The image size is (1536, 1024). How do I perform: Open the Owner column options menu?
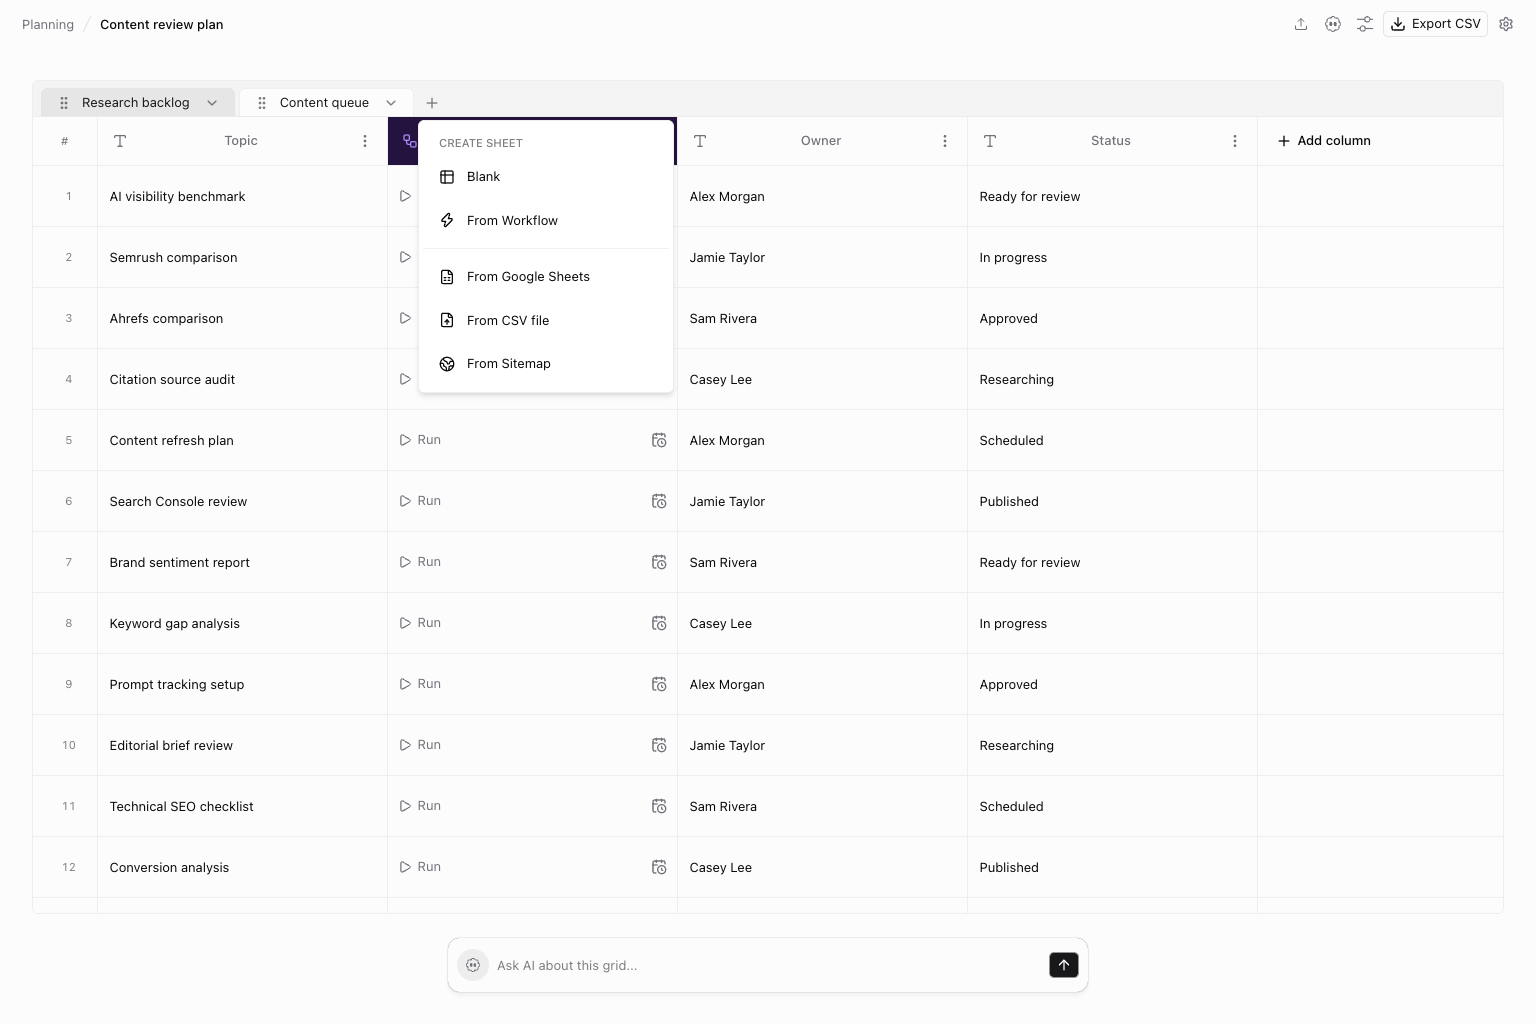coord(945,141)
